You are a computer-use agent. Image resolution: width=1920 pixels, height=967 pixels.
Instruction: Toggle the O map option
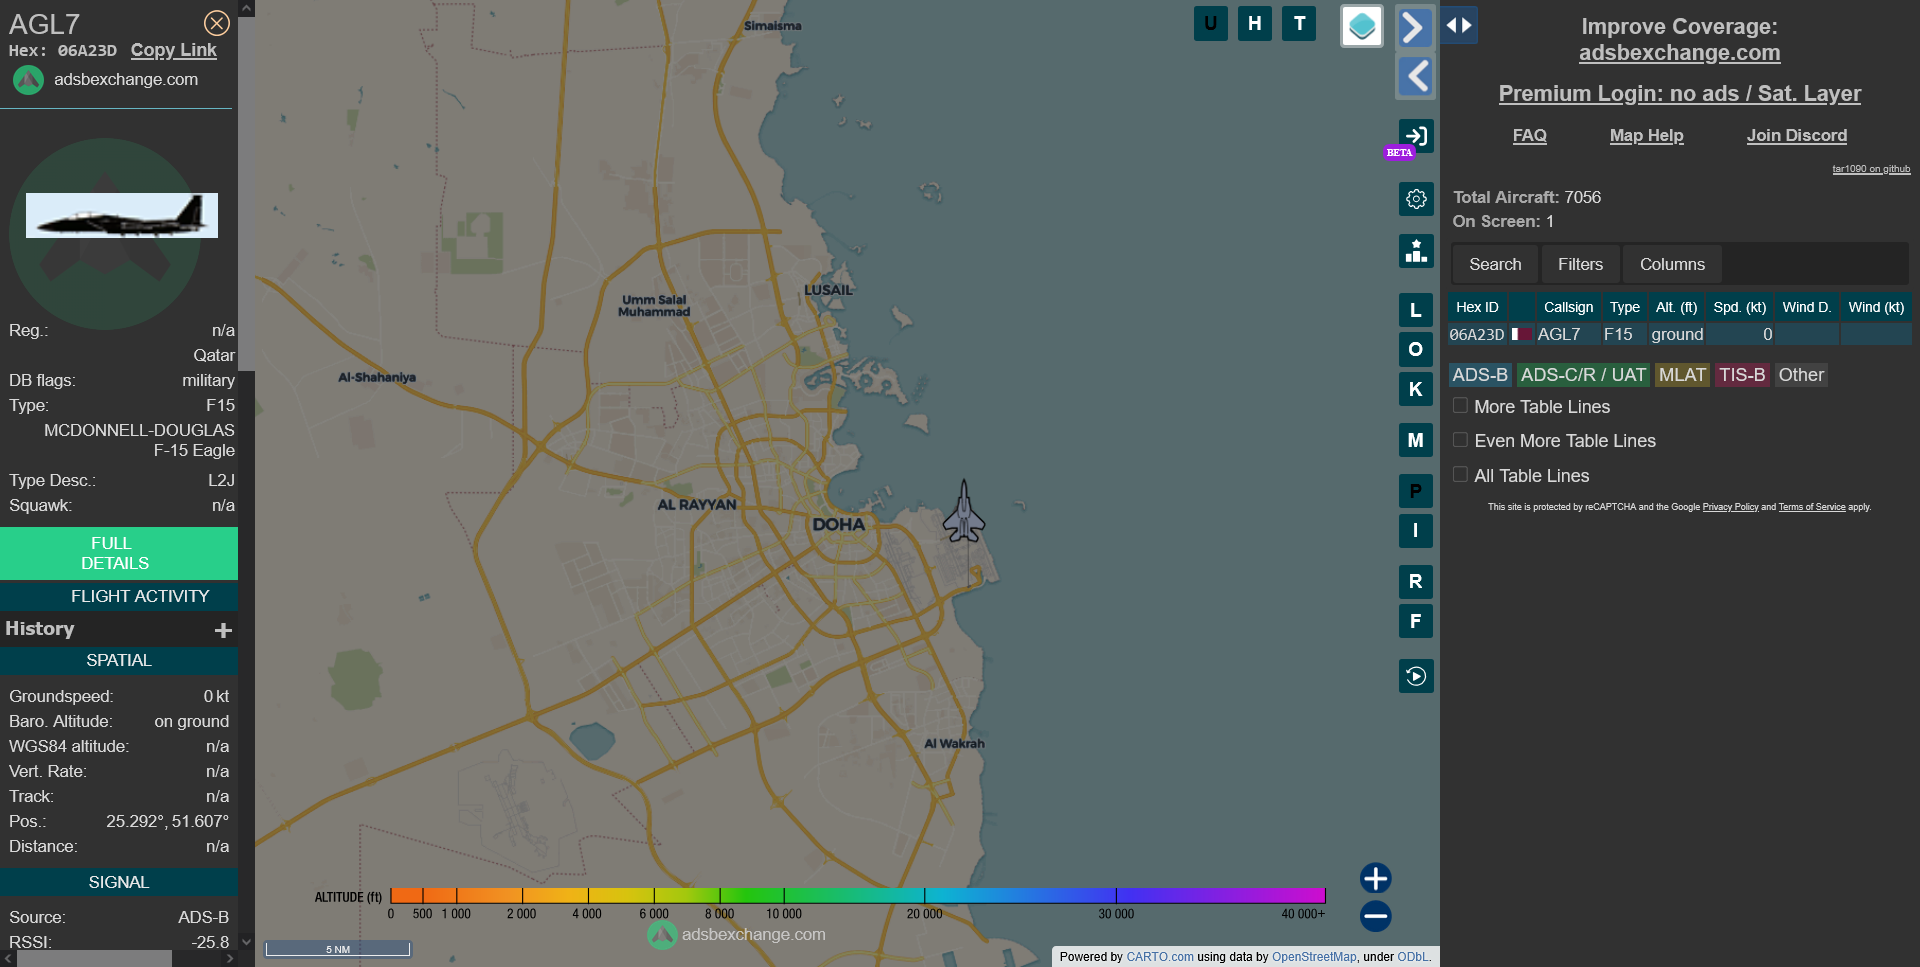(1415, 349)
